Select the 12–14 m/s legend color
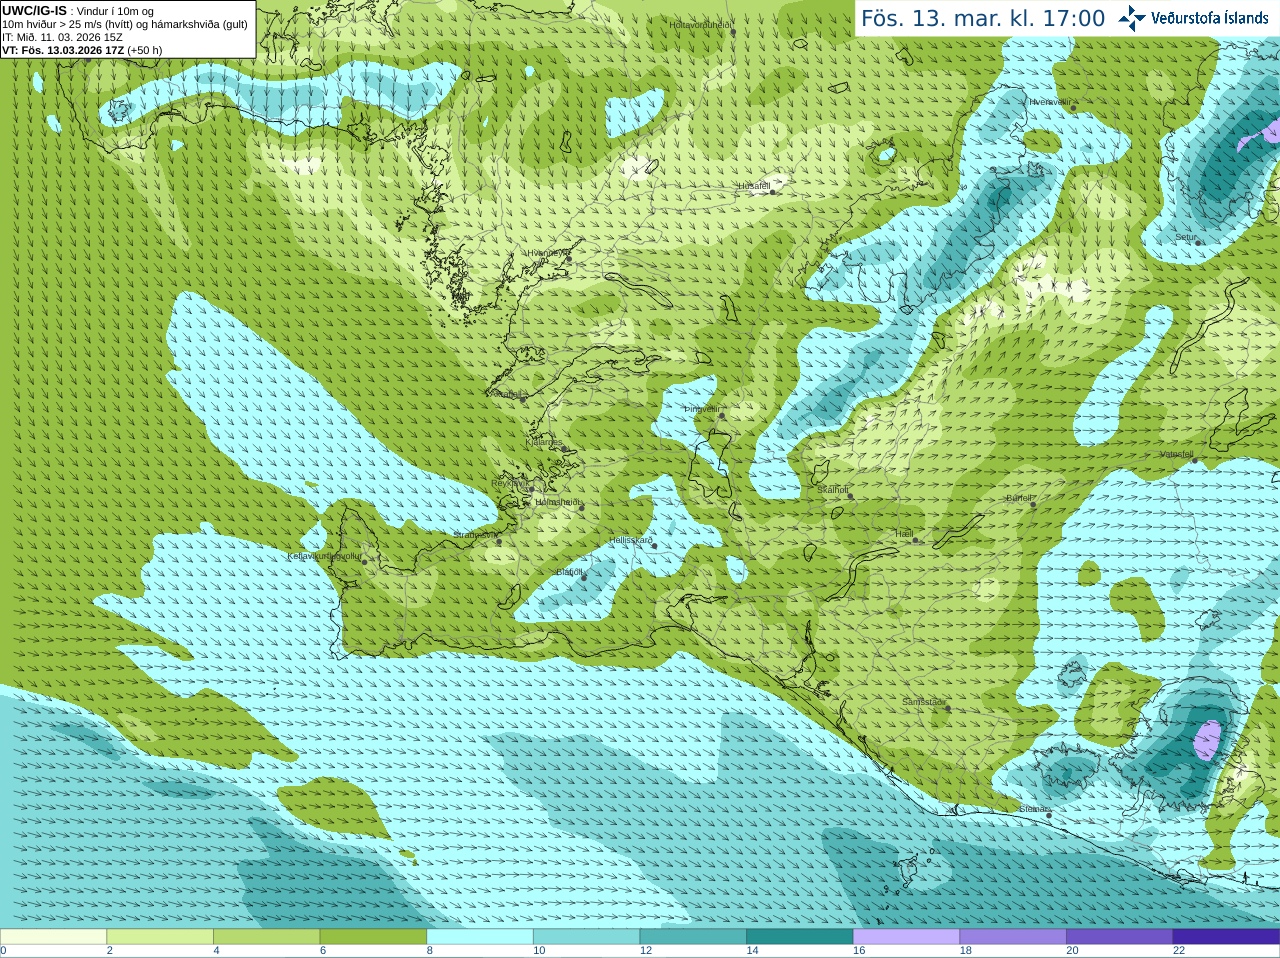This screenshot has height=958, width=1280. coord(693,937)
